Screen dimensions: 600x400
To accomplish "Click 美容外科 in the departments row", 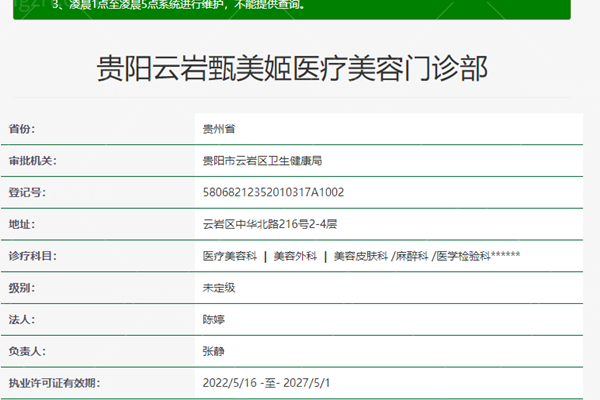I will pos(295,256).
